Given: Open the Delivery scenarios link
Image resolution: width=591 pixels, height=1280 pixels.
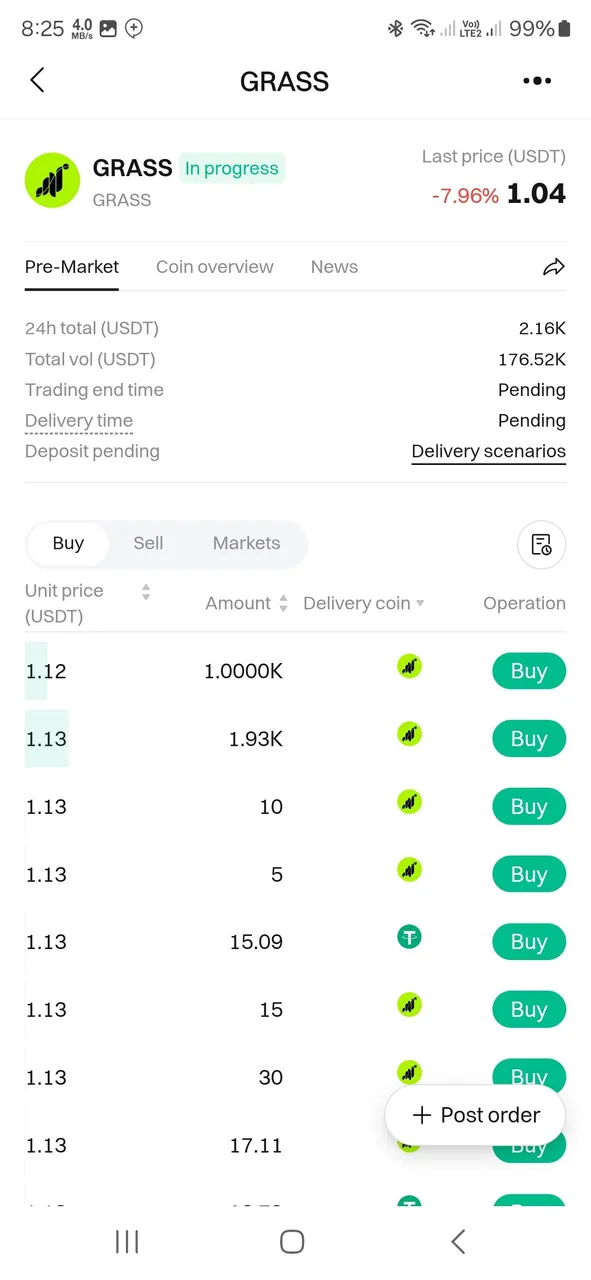Looking at the screenshot, I should point(489,452).
